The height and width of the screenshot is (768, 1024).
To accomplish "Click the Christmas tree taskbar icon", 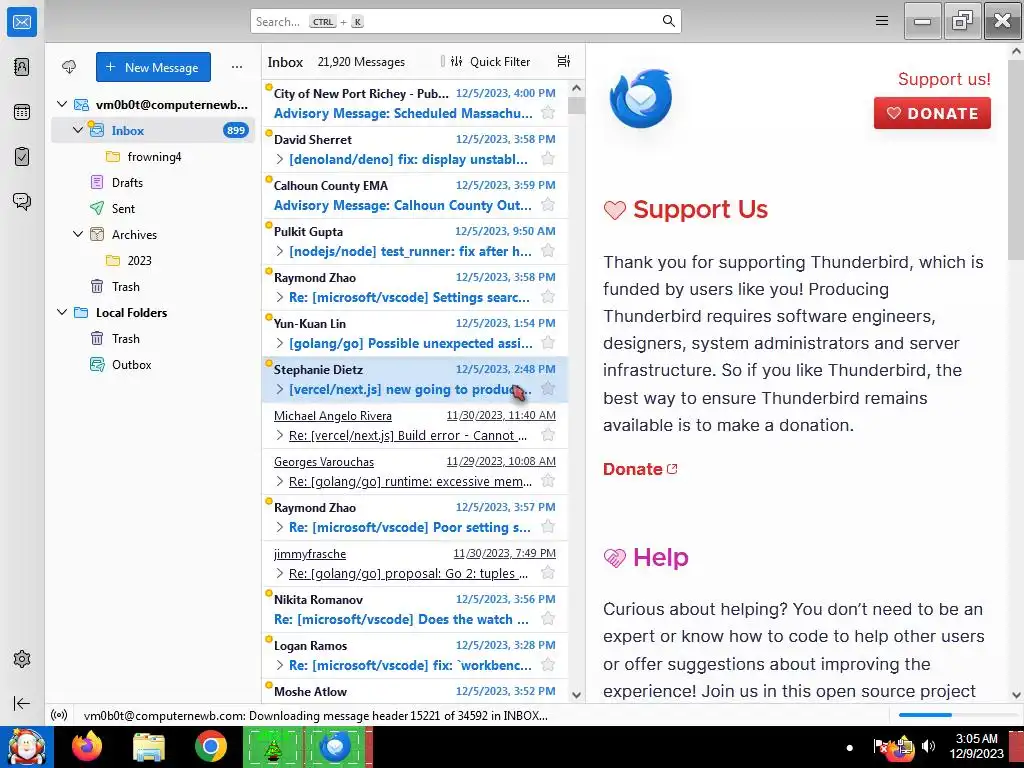I will tap(272, 746).
